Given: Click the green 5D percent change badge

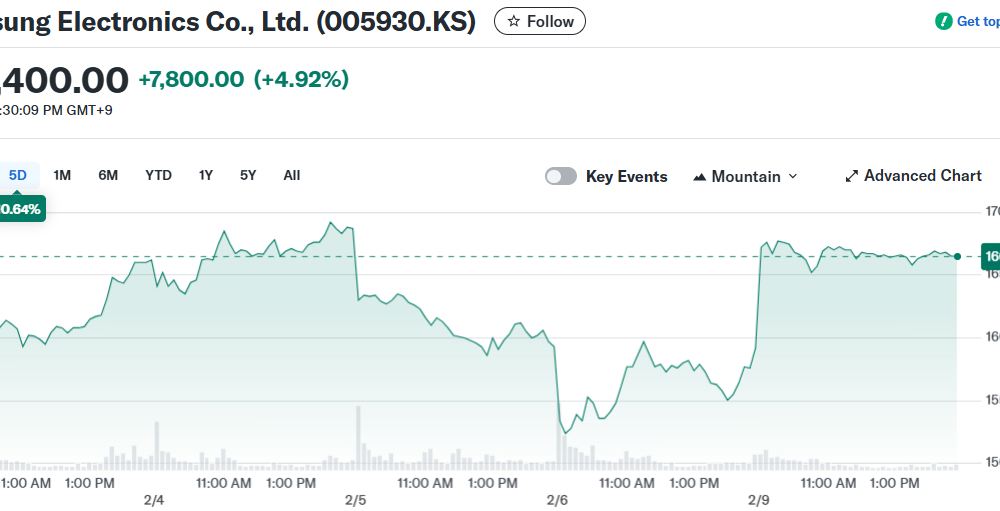Looking at the screenshot, I should tap(22, 209).
